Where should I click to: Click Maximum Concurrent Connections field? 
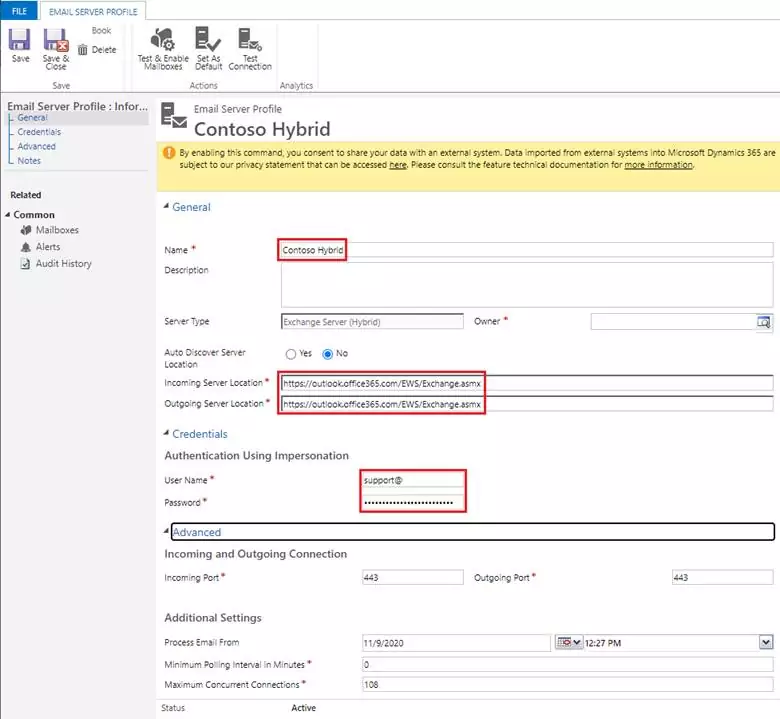pyautogui.click(x=568, y=685)
